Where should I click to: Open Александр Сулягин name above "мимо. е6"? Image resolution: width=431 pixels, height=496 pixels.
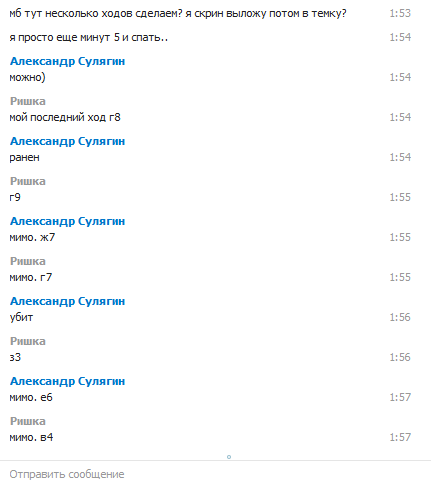point(67,381)
